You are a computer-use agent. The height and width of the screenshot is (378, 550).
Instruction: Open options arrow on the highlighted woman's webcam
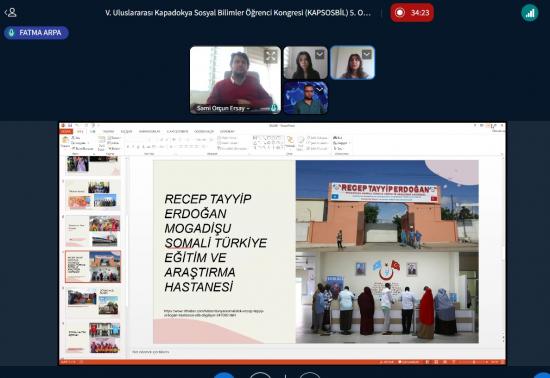[x=366, y=54]
